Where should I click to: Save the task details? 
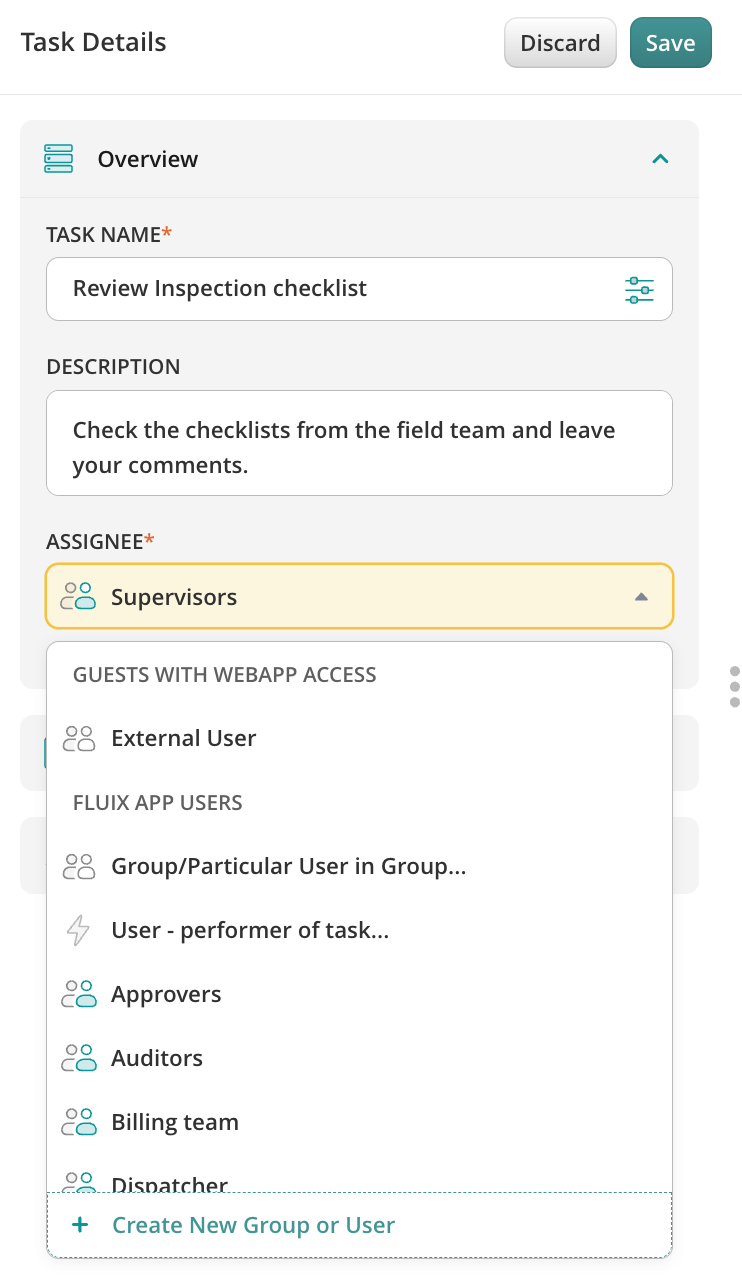(670, 43)
